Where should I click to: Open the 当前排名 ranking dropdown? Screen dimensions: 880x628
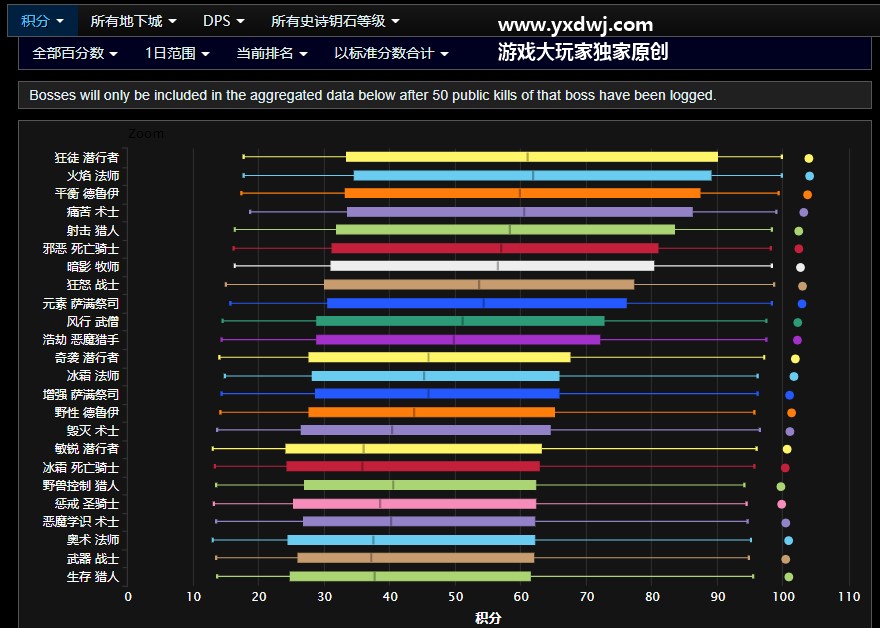click(x=271, y=53)
